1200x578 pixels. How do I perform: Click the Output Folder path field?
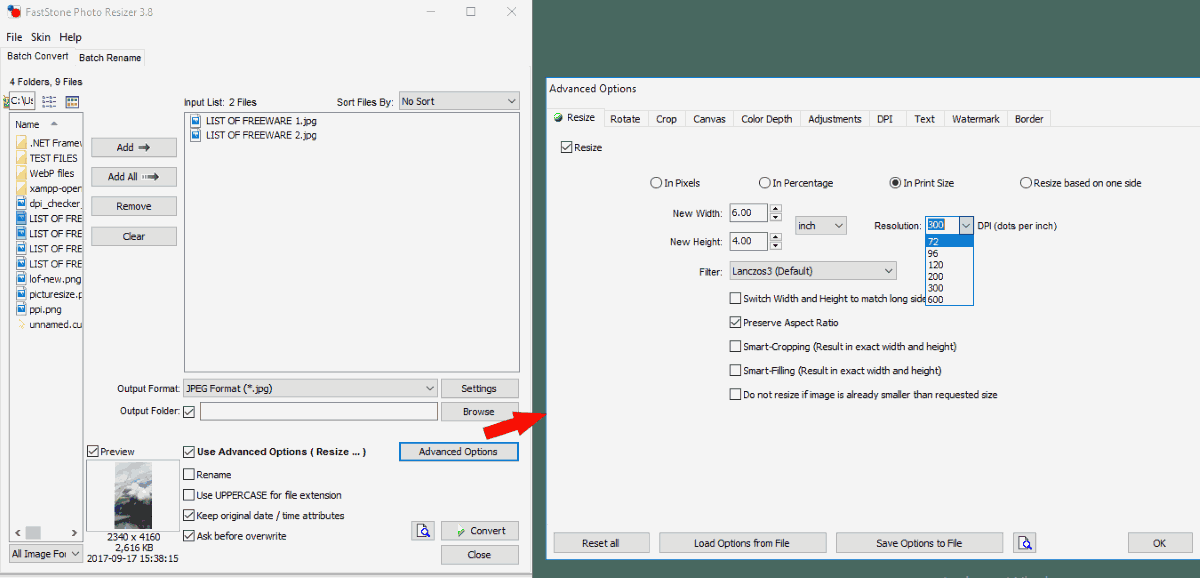click(x=319, y=411)
